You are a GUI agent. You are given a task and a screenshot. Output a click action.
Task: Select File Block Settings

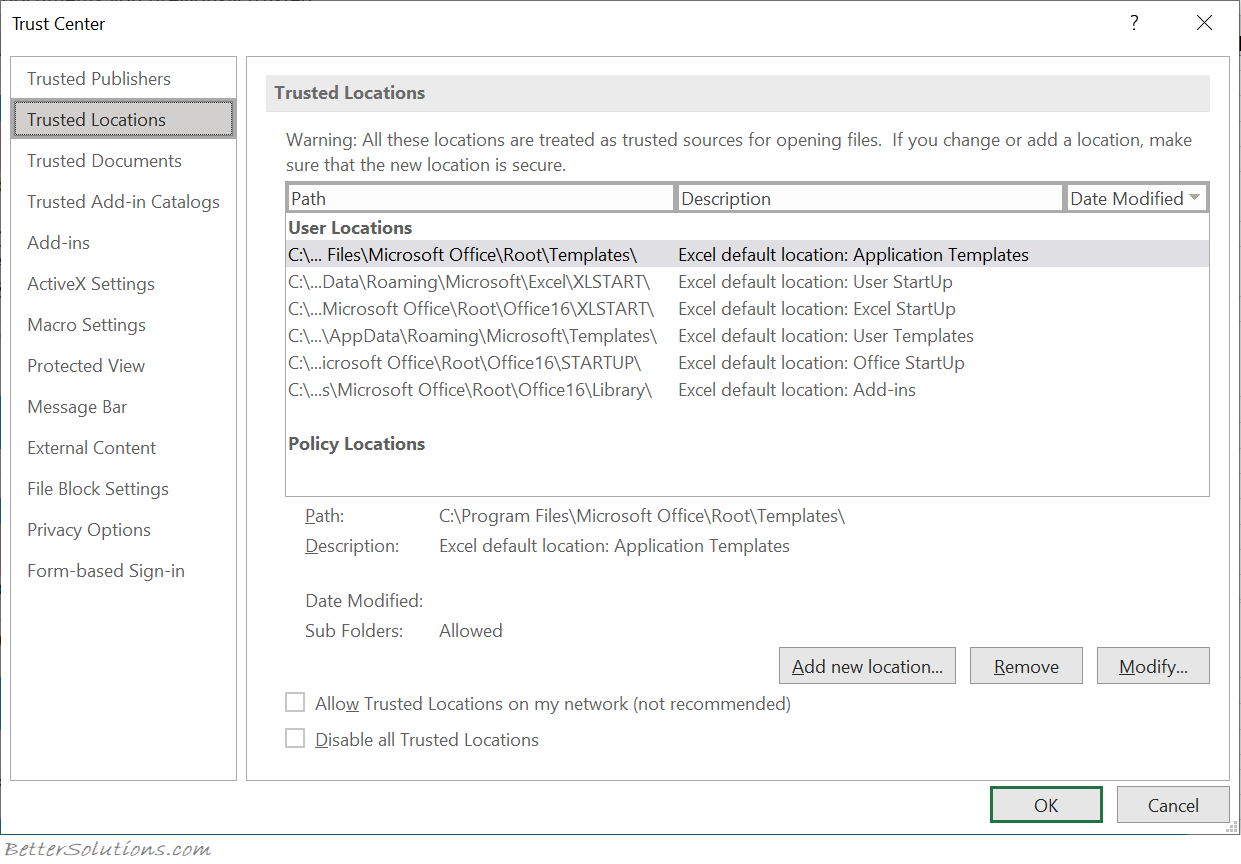pos(97,488)
